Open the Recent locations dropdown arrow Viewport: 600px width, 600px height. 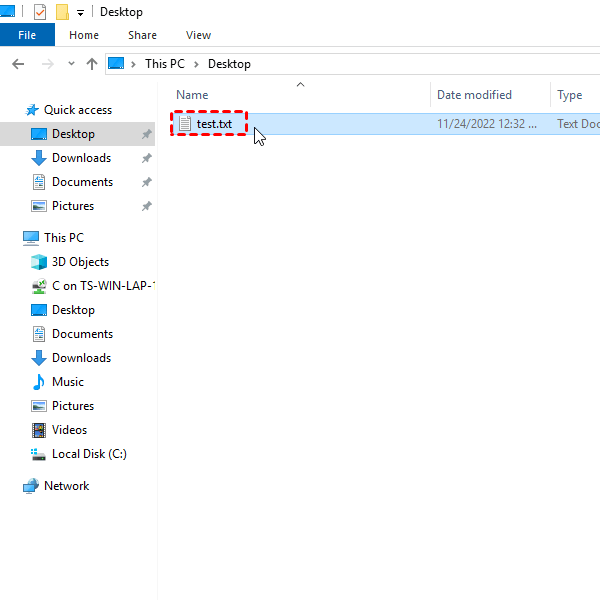tap(71, 64)
